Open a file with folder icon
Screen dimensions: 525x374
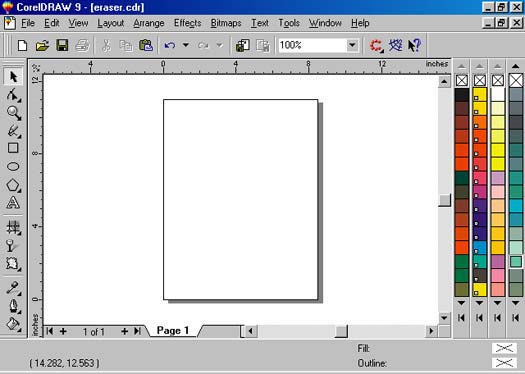coord(43,45)
